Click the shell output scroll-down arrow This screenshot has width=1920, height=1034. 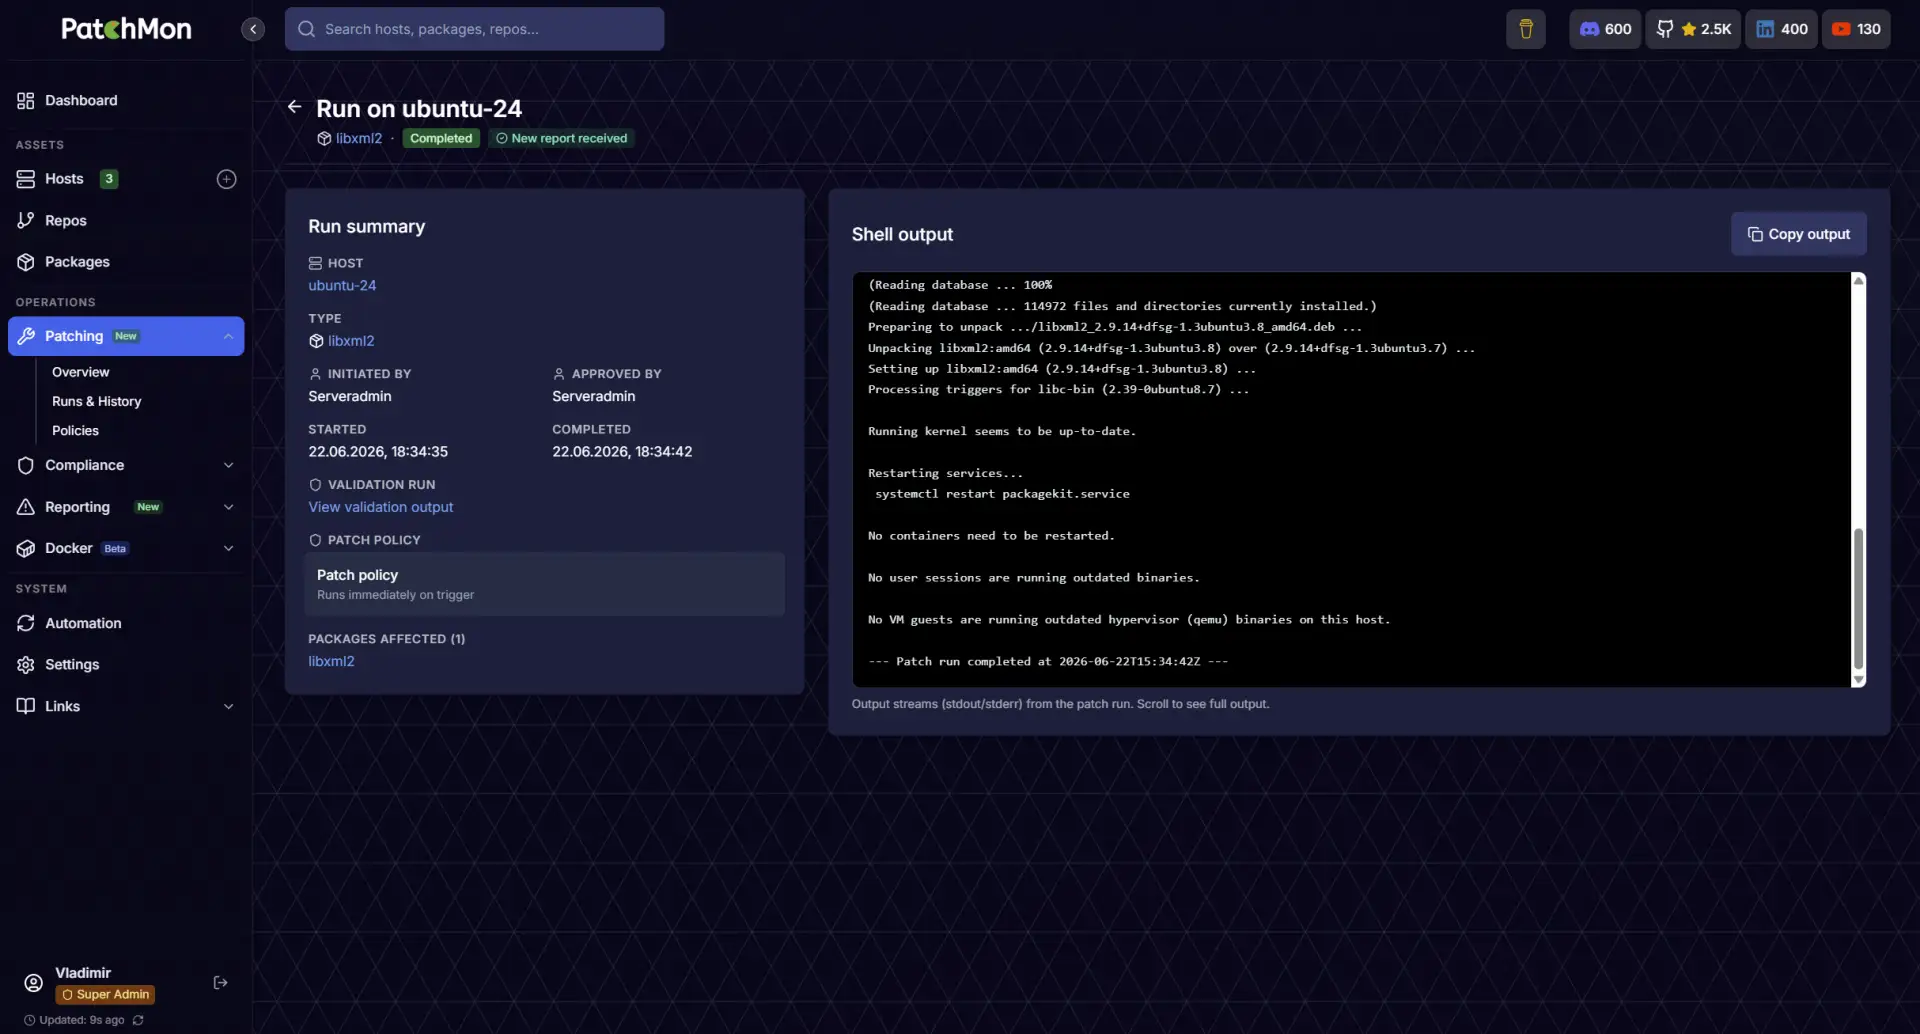tap(1858, 680)
